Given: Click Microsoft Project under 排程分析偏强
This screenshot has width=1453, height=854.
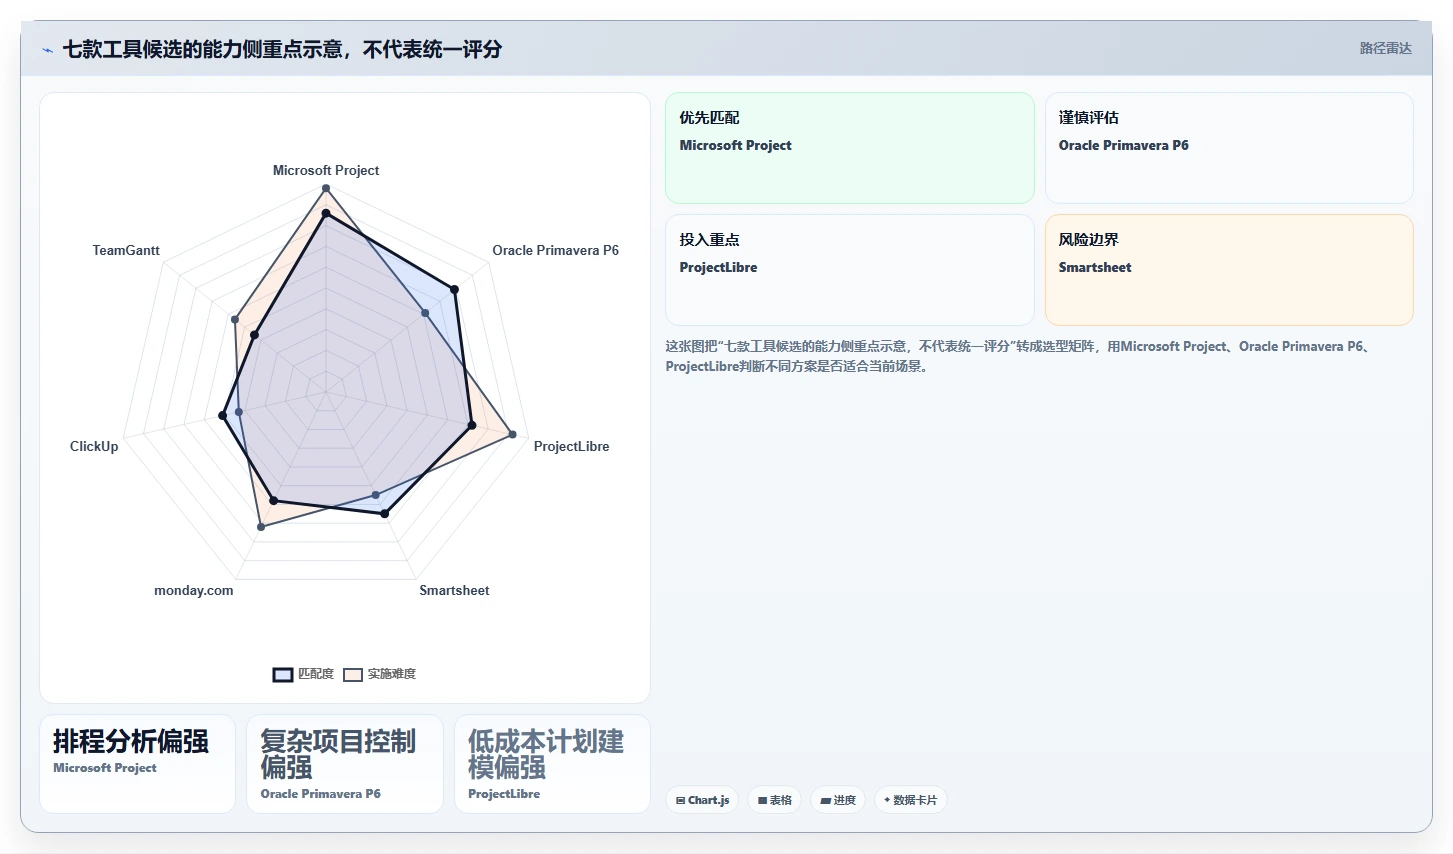Looking at the screenshot, I should pyautogui.click(x=105, y=768).
